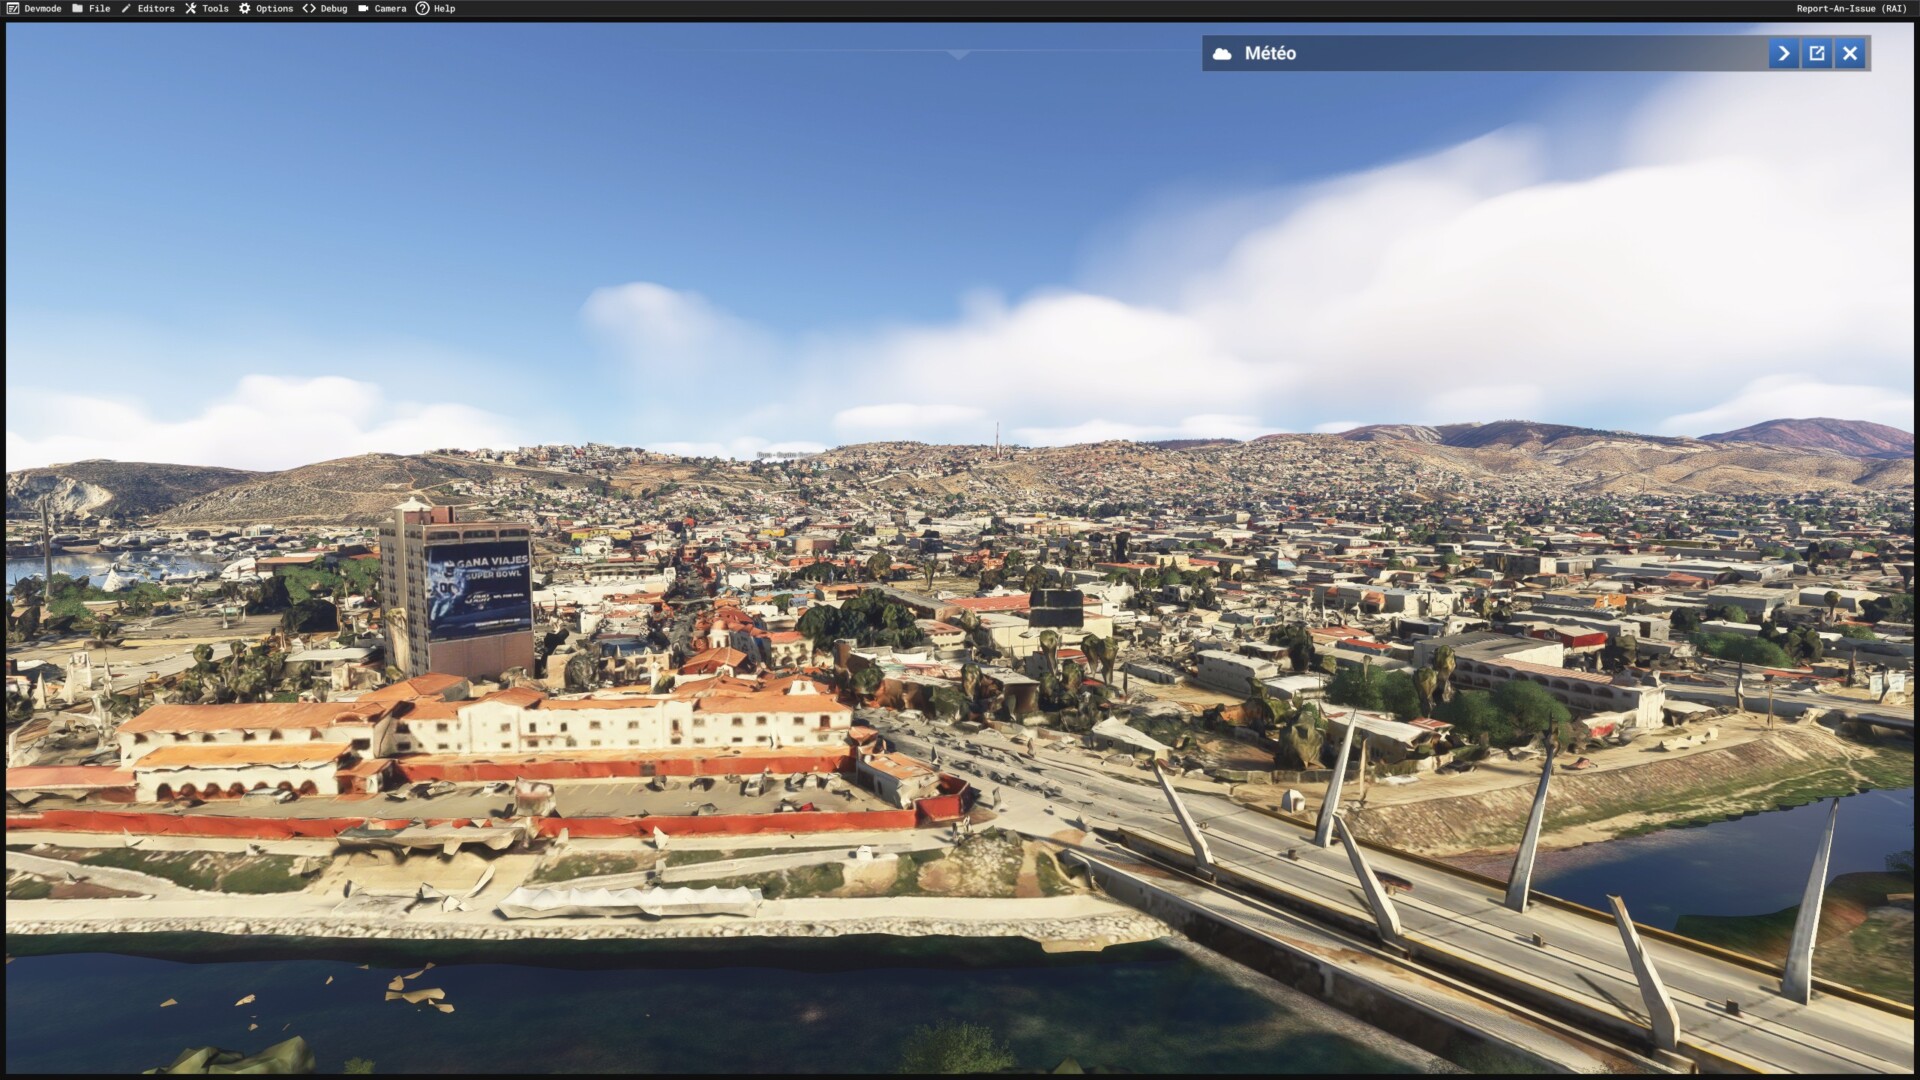Click the gear icon for Options

(x=244, y=8)
